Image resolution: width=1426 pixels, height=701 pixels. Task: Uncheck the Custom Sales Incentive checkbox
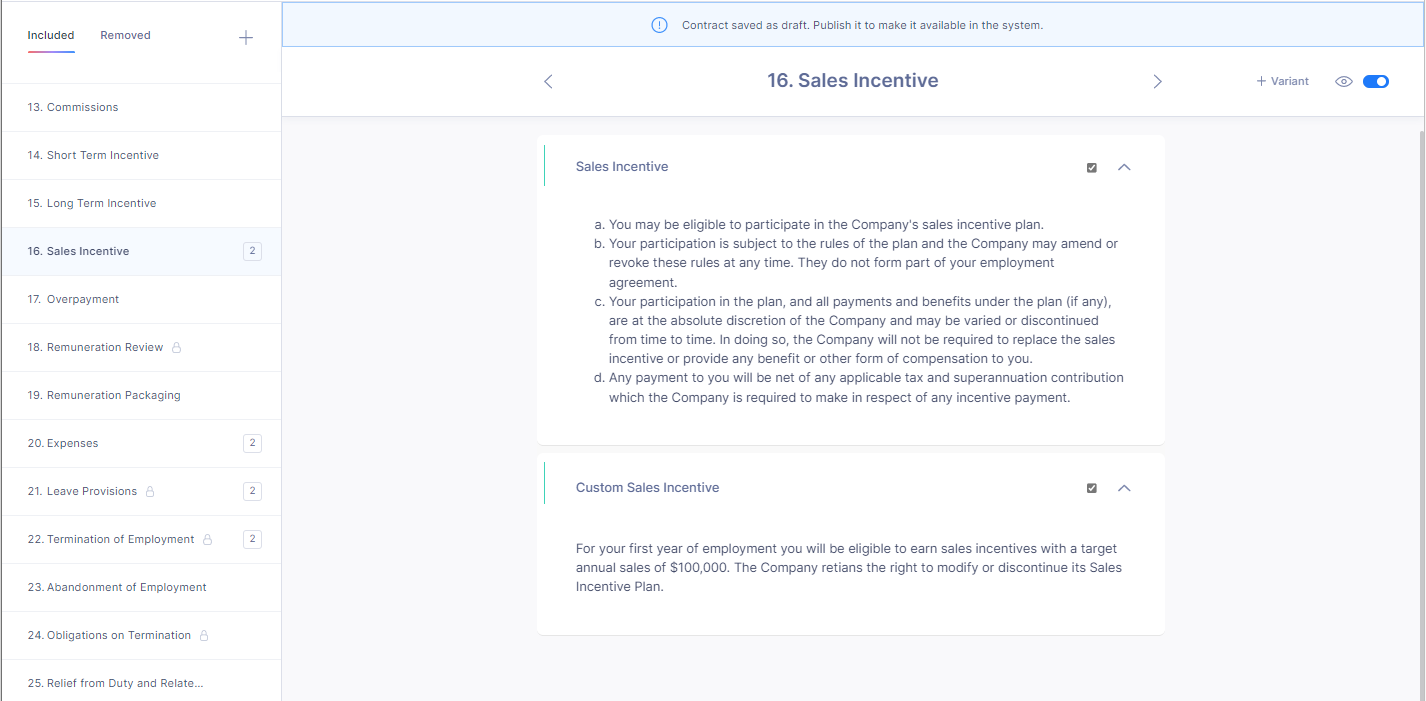tap(1092, 488)
